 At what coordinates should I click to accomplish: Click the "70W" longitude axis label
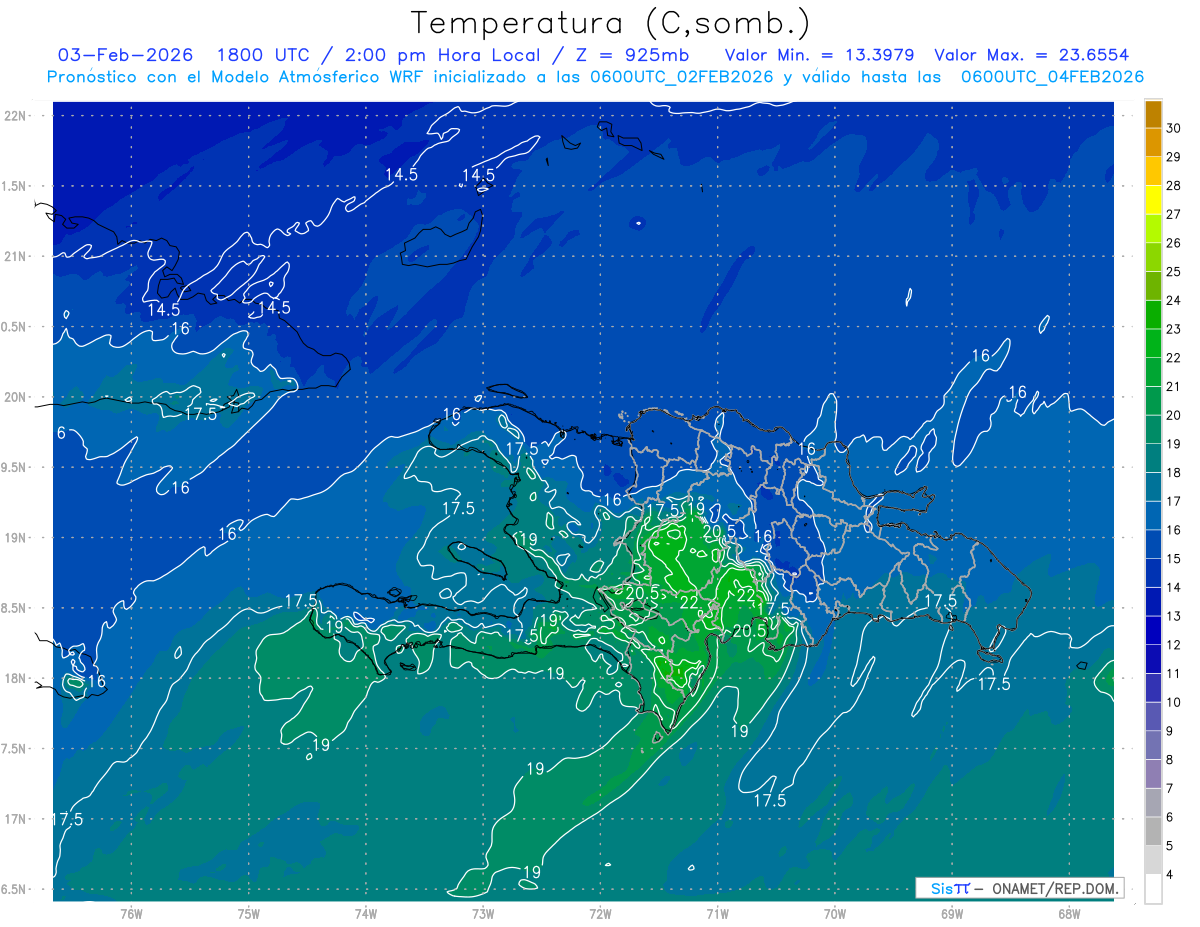pyautogui.click(x=835, y=913)
